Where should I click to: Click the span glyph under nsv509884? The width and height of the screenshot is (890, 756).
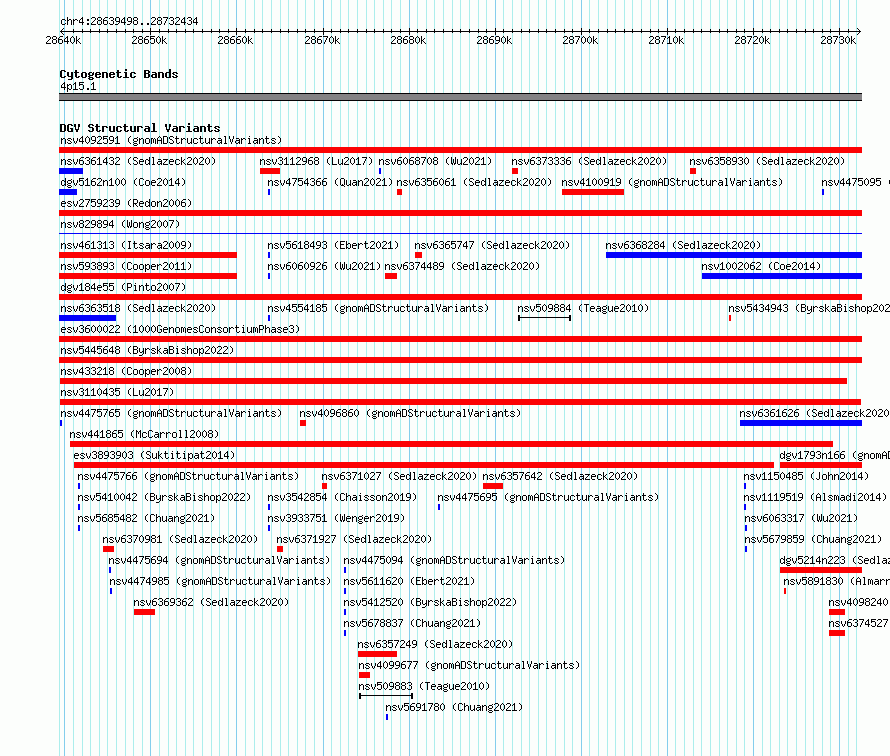[x=544, y=318]
